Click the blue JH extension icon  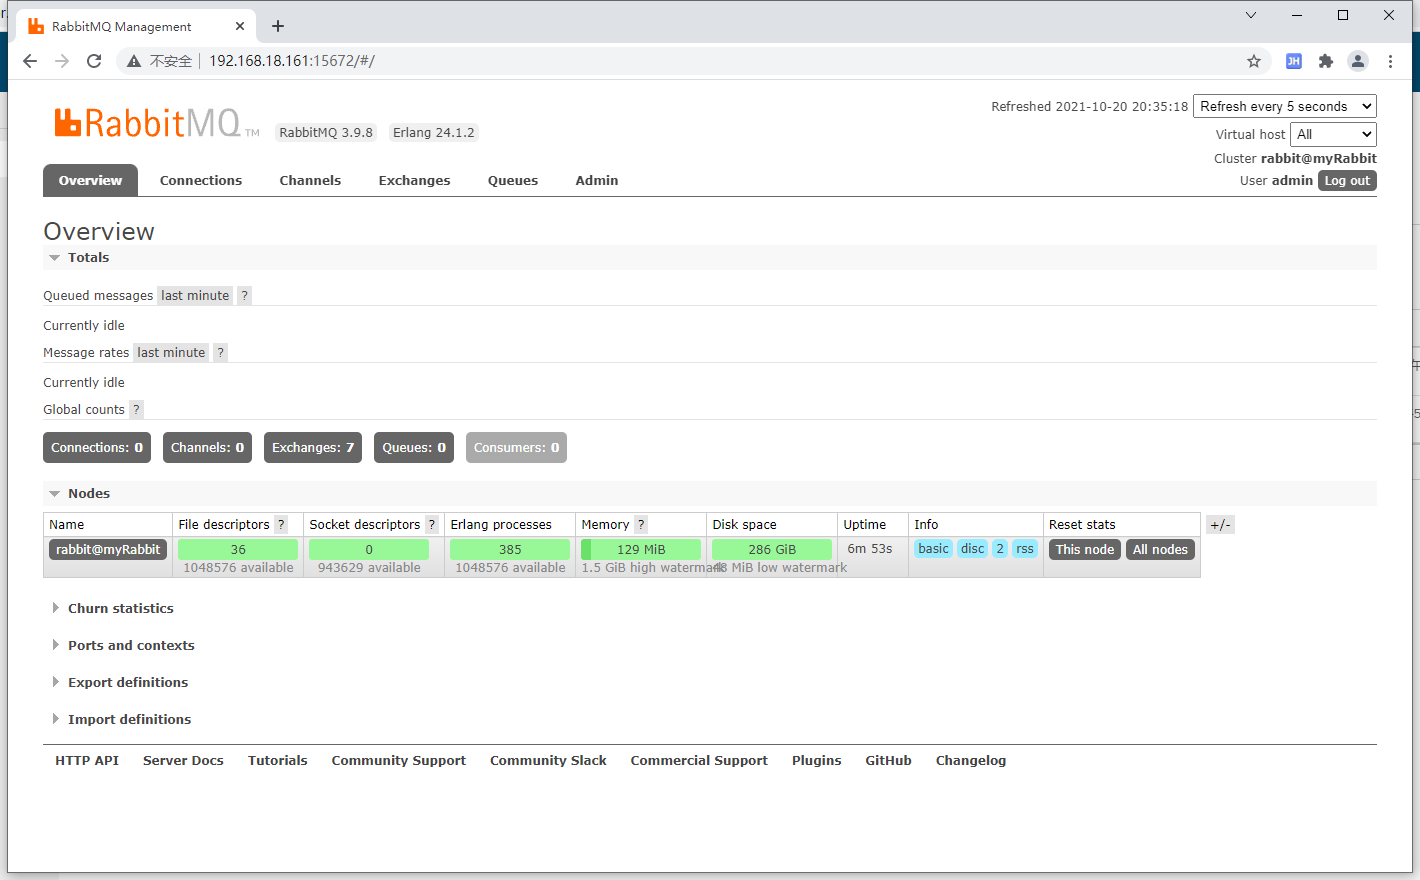[x=1294, y=61]
